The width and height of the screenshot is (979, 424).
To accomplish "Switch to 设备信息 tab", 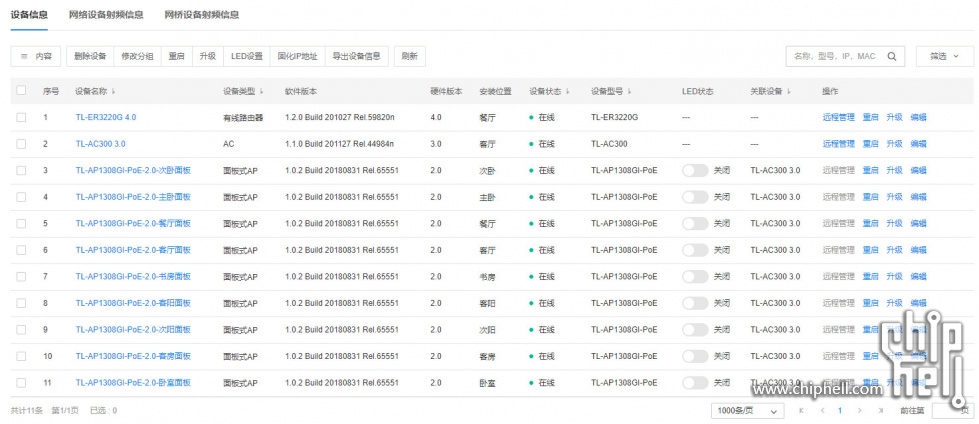I will 29,14.
